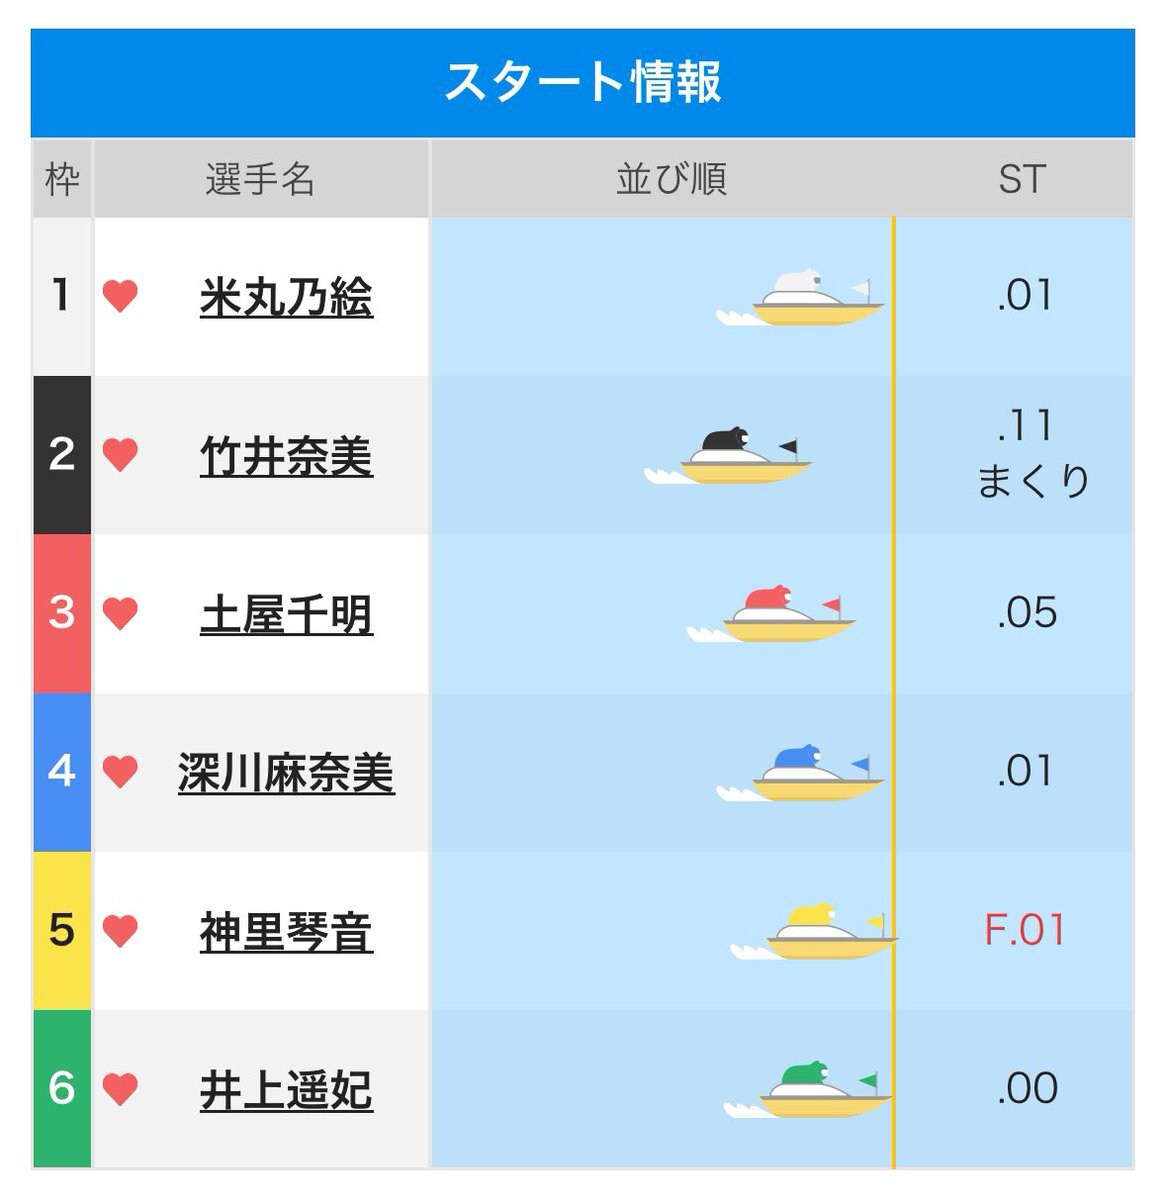
Task: Toggle the heart favorite for 土屋千明
Action: pyautogui.click(x=120, y=613)
